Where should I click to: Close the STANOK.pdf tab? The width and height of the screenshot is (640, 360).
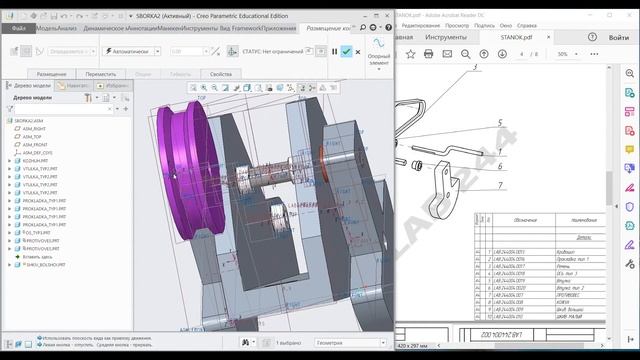coord(548,37)
